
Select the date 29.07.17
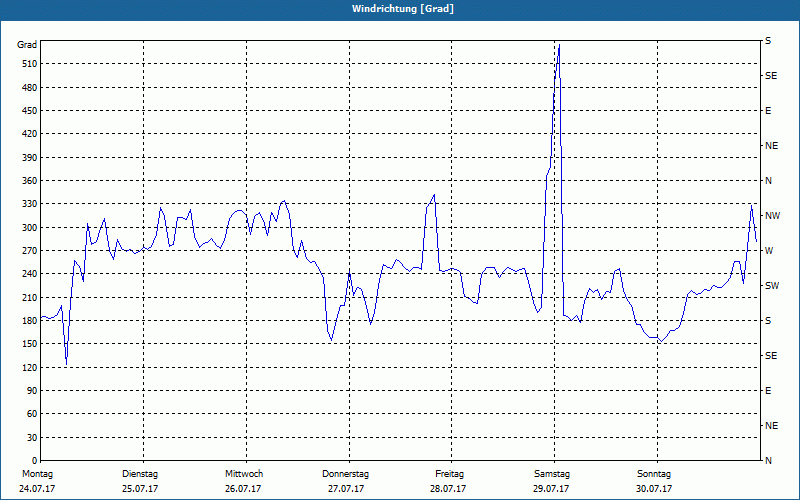pyautogui.click(x=551, y=489)
